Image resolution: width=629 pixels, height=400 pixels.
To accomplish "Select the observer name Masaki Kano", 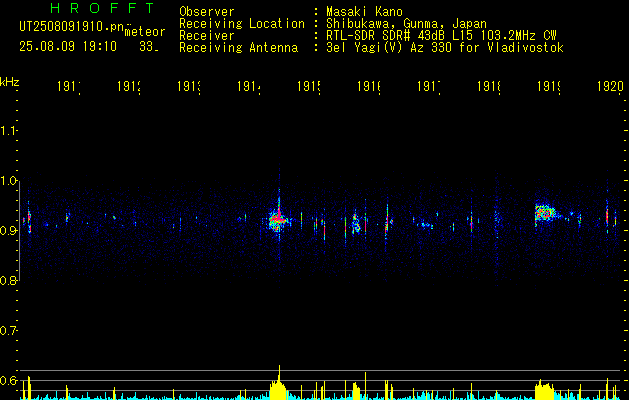I will [x=364, y=12].
